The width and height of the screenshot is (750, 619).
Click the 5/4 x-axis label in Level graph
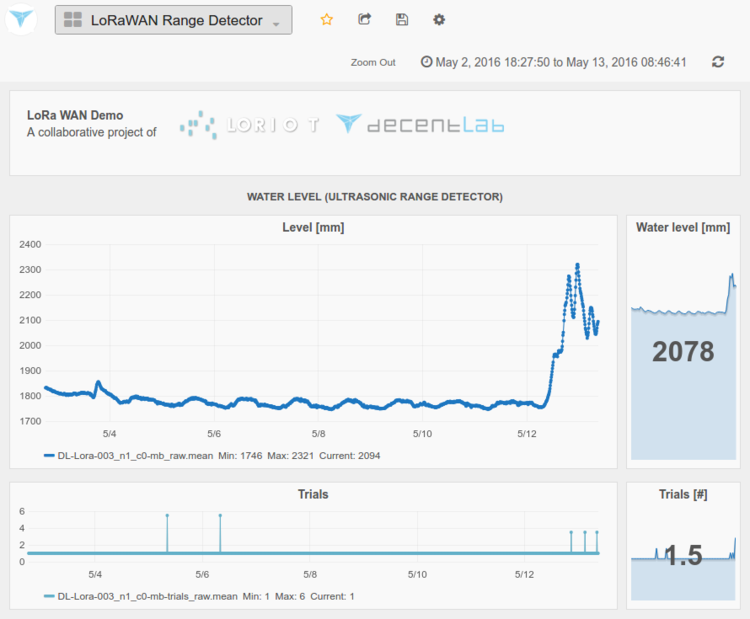point(109,434)
